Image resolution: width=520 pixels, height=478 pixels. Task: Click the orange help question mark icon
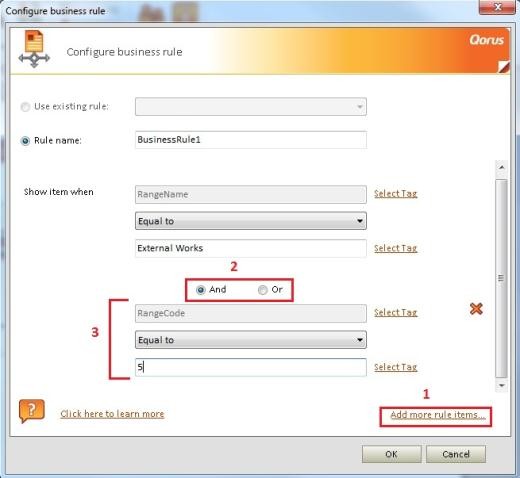31,411
